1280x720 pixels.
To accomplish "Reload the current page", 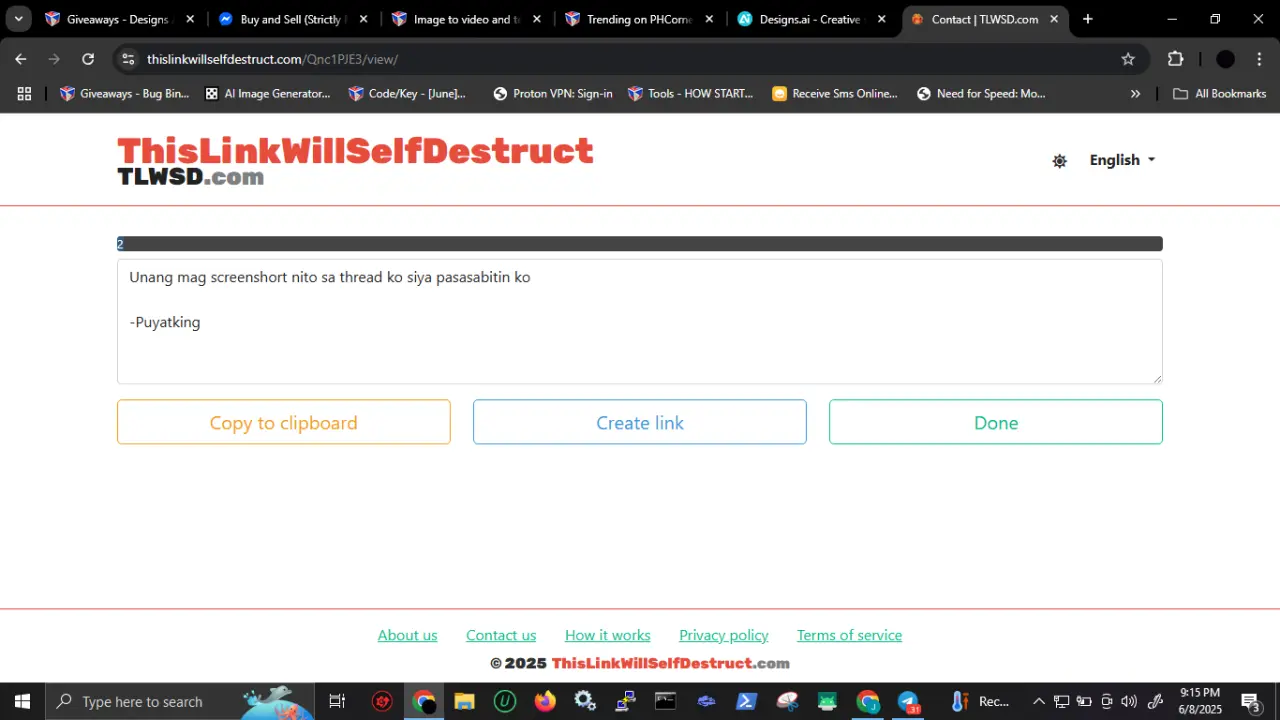I will (88, 59).
